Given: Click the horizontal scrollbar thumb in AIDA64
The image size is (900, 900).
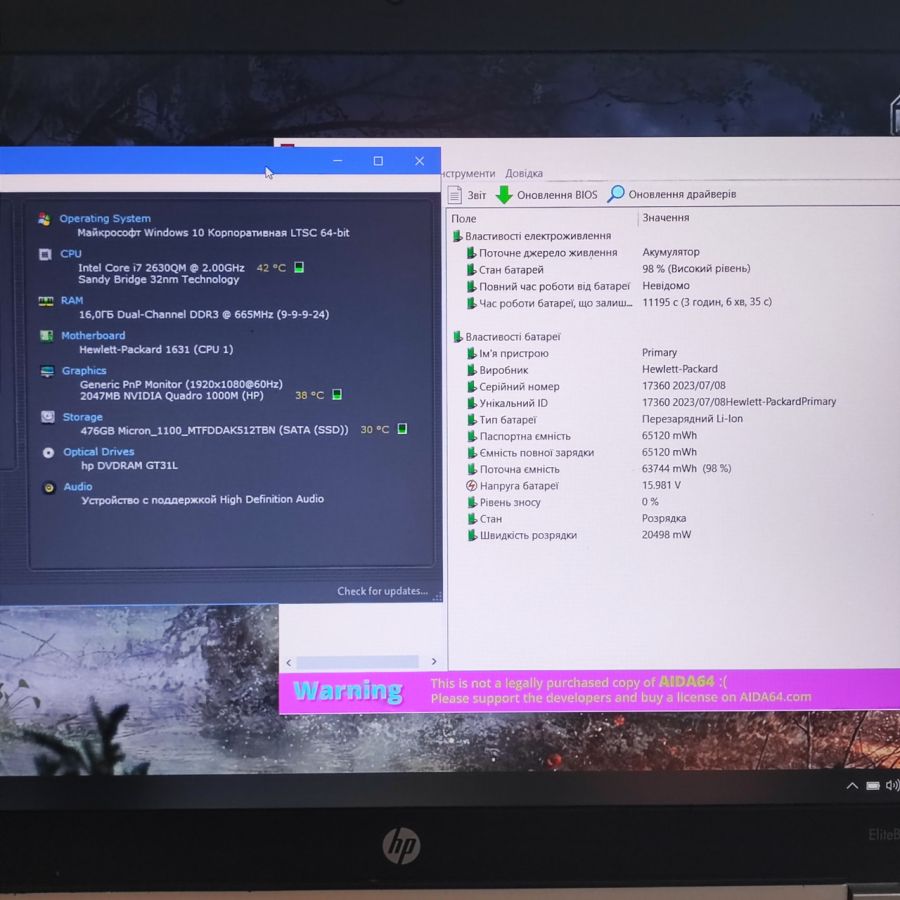Looking at the screenshot, I should 357,662.
